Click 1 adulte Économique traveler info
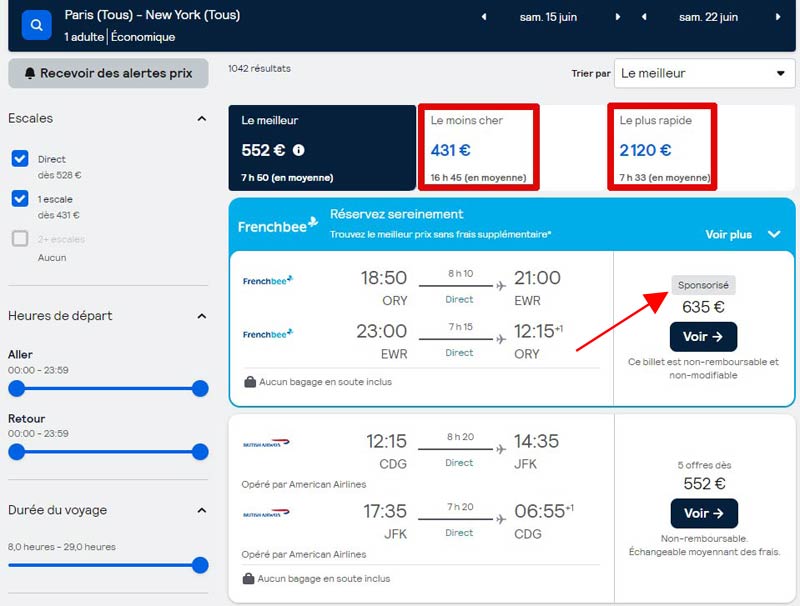 coord(119,37)
